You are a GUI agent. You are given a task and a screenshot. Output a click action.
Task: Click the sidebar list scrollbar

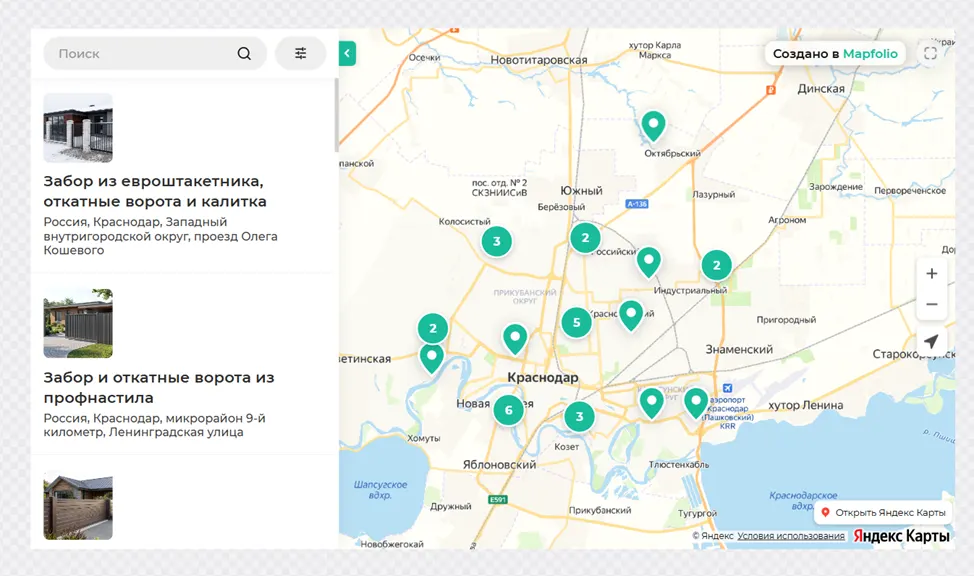337,116
